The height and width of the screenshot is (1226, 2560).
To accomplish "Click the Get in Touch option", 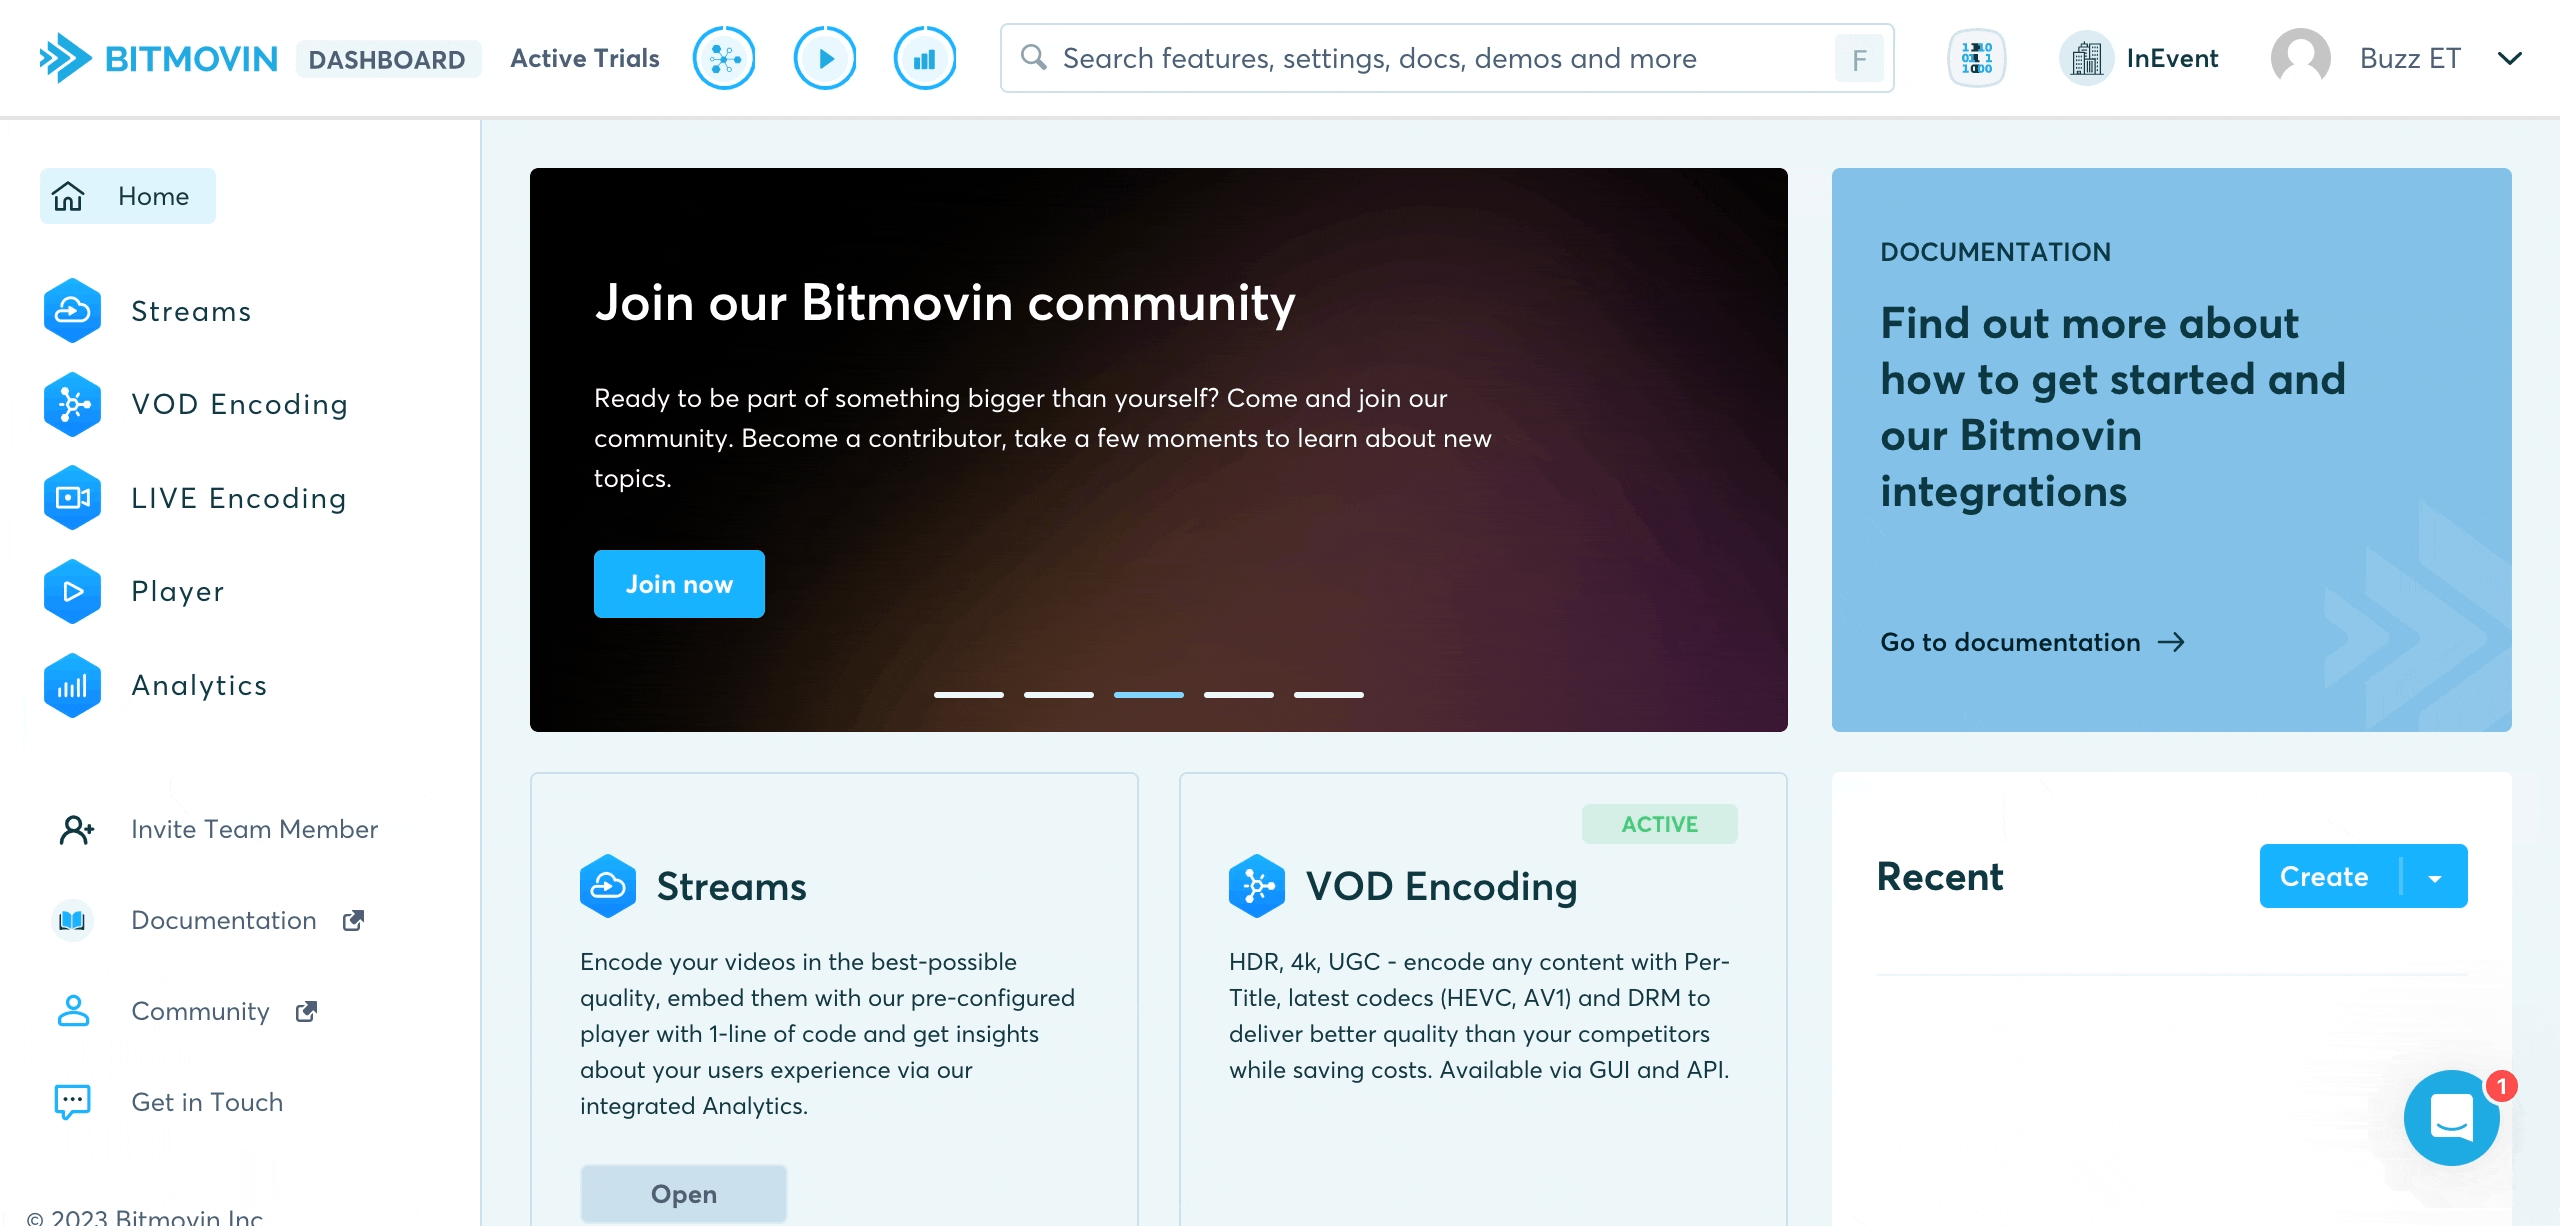I will 206,1104.
